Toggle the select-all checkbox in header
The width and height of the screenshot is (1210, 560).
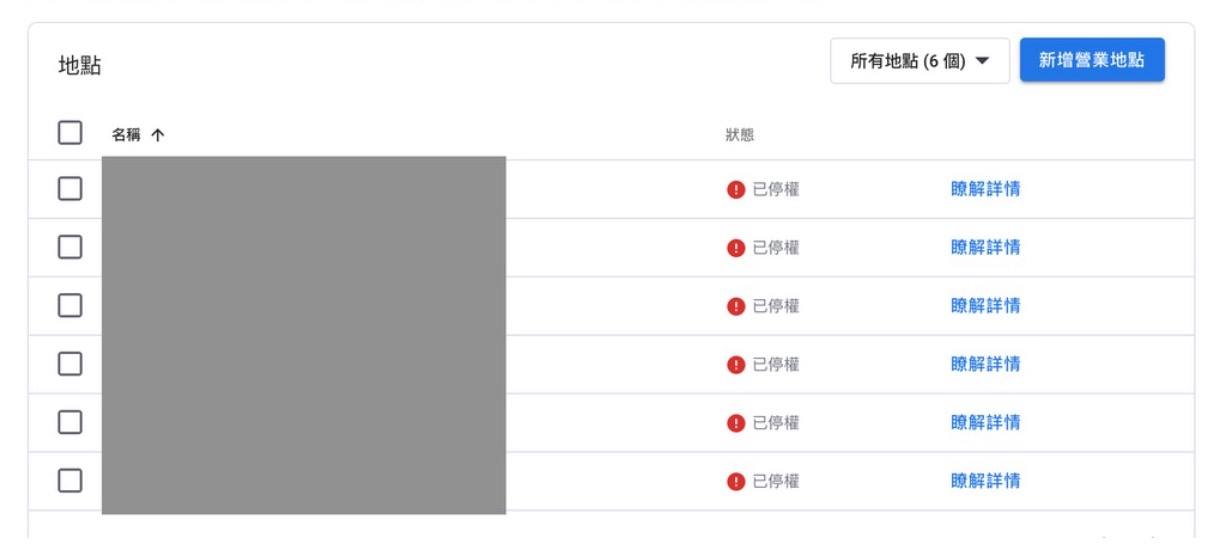[70, 133]
